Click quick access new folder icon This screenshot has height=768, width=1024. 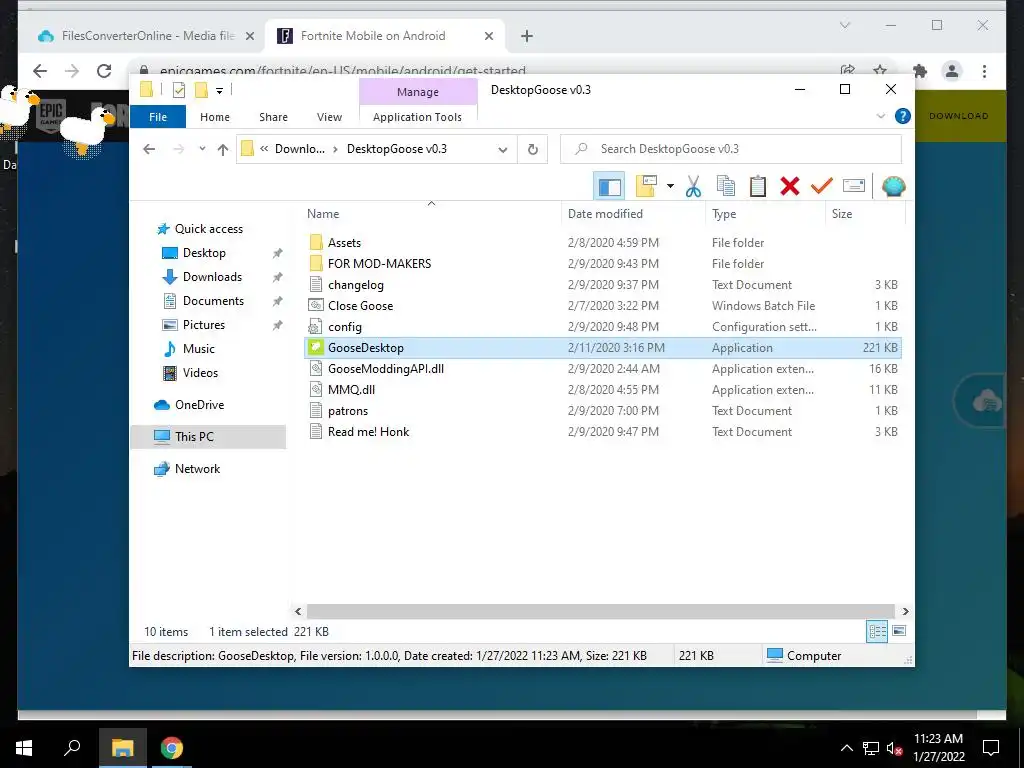point(202,90)
